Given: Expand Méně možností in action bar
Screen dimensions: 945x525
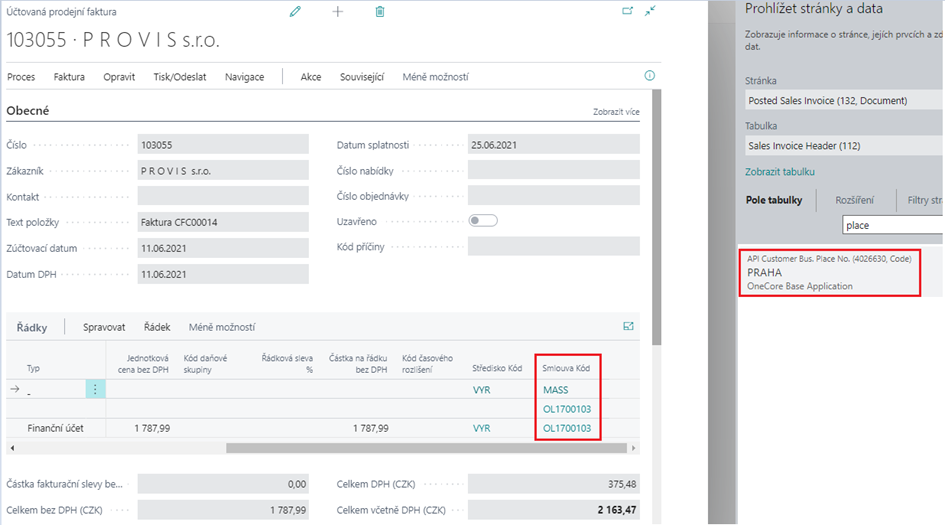Looking at the screenshot, I should point(435,77).
